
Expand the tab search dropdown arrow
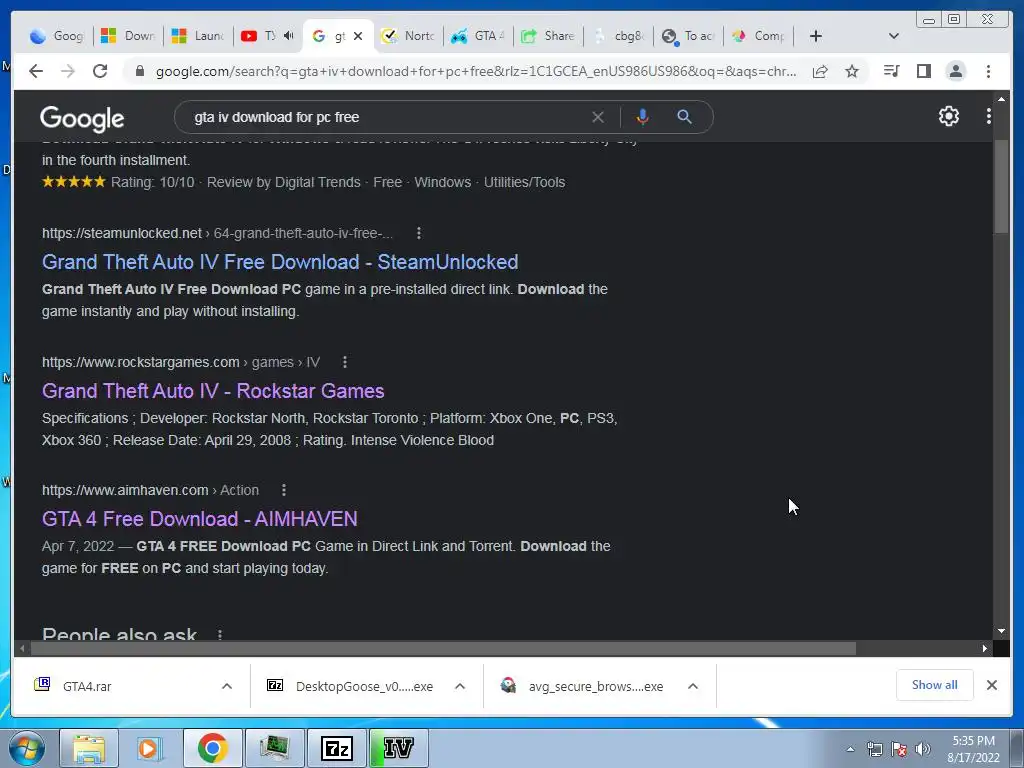pos(894,36)
